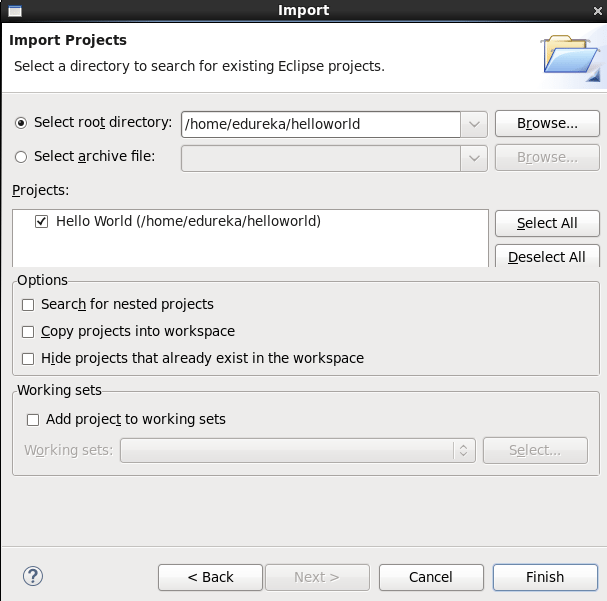Screen dimensions: 607x601
Task: Enable Copy projects into workspace
Action: 28,332
